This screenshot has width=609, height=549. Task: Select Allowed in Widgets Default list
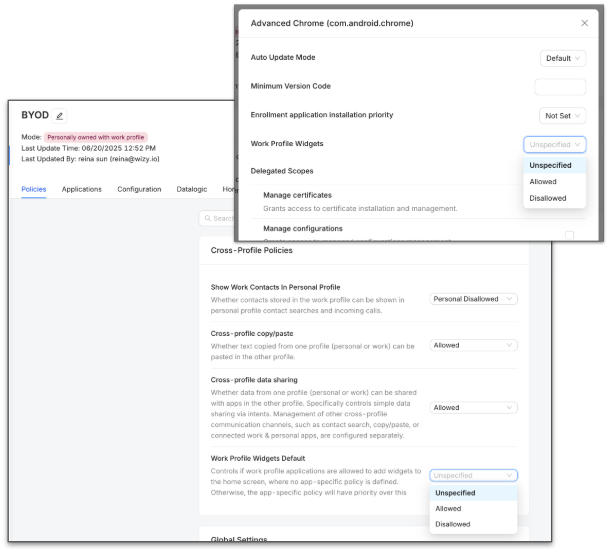pyautogui.click(x=473, y=509)
